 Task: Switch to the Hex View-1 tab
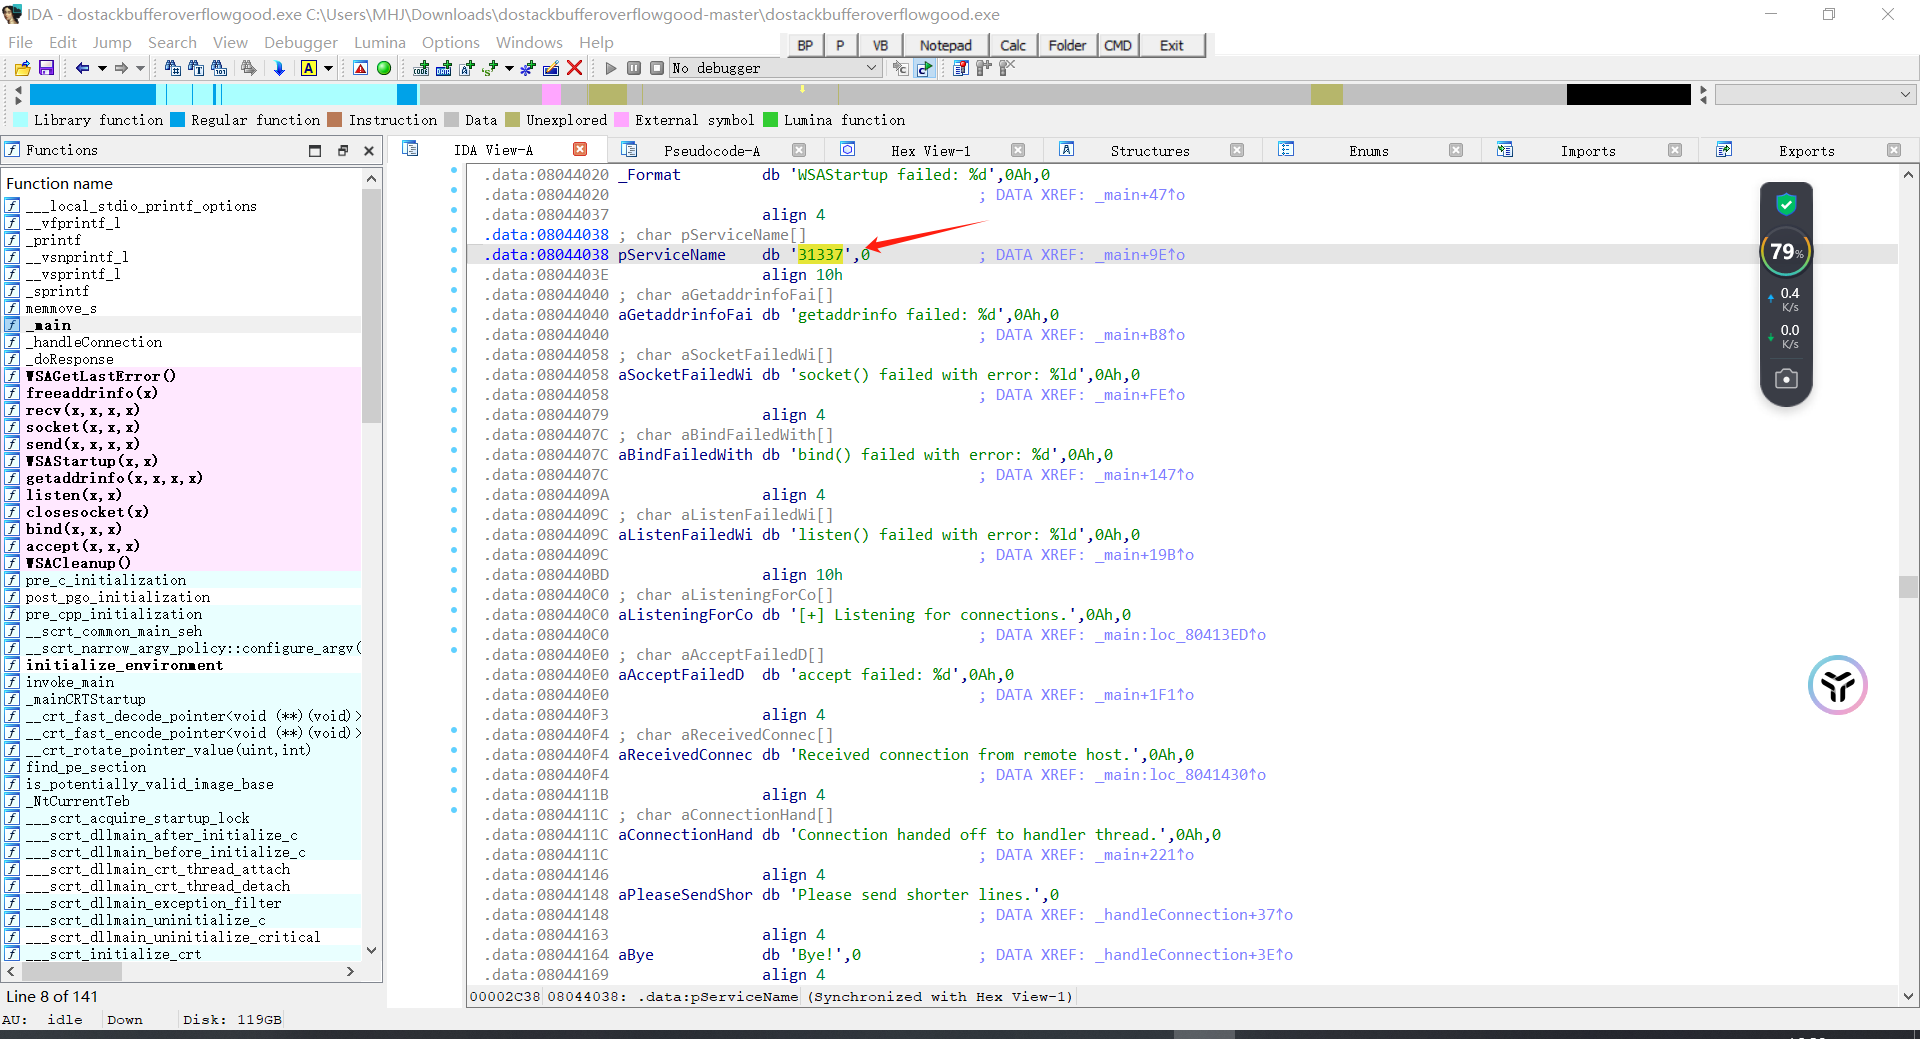930,151
